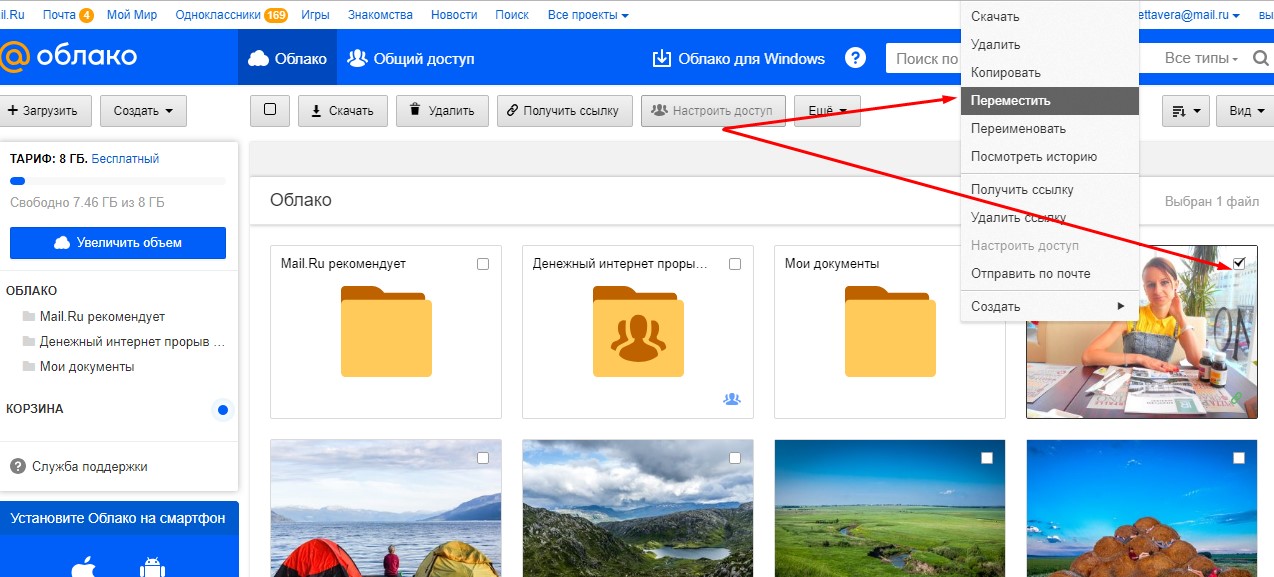1274x577 pixels.
Task: Click the Облако cloud tab icon
Action: click(x=258, y=58)
